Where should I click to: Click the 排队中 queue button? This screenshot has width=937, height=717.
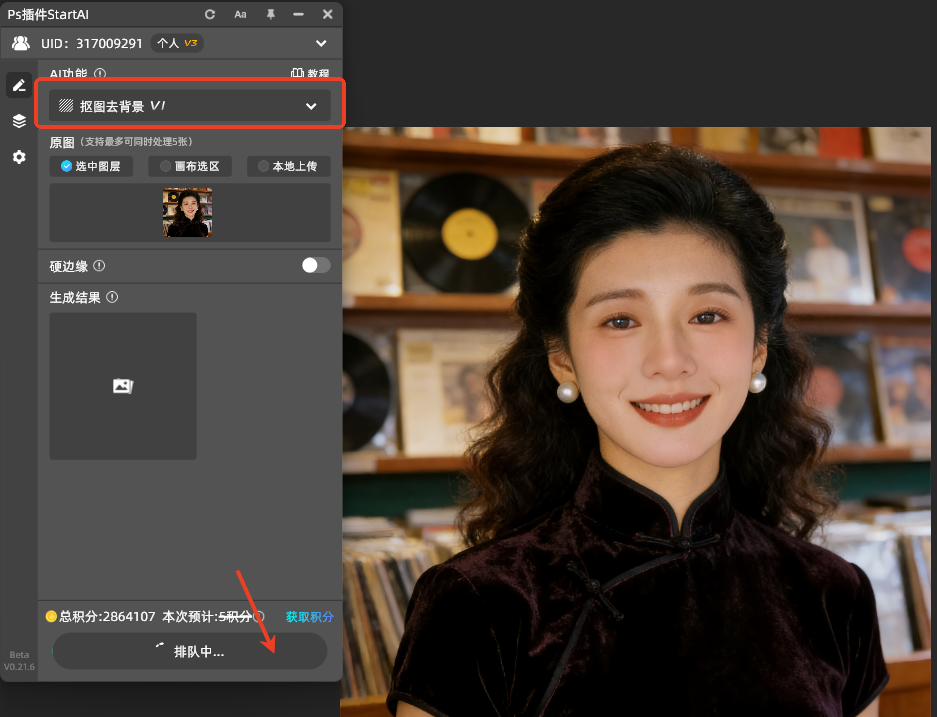pos(189,651)
